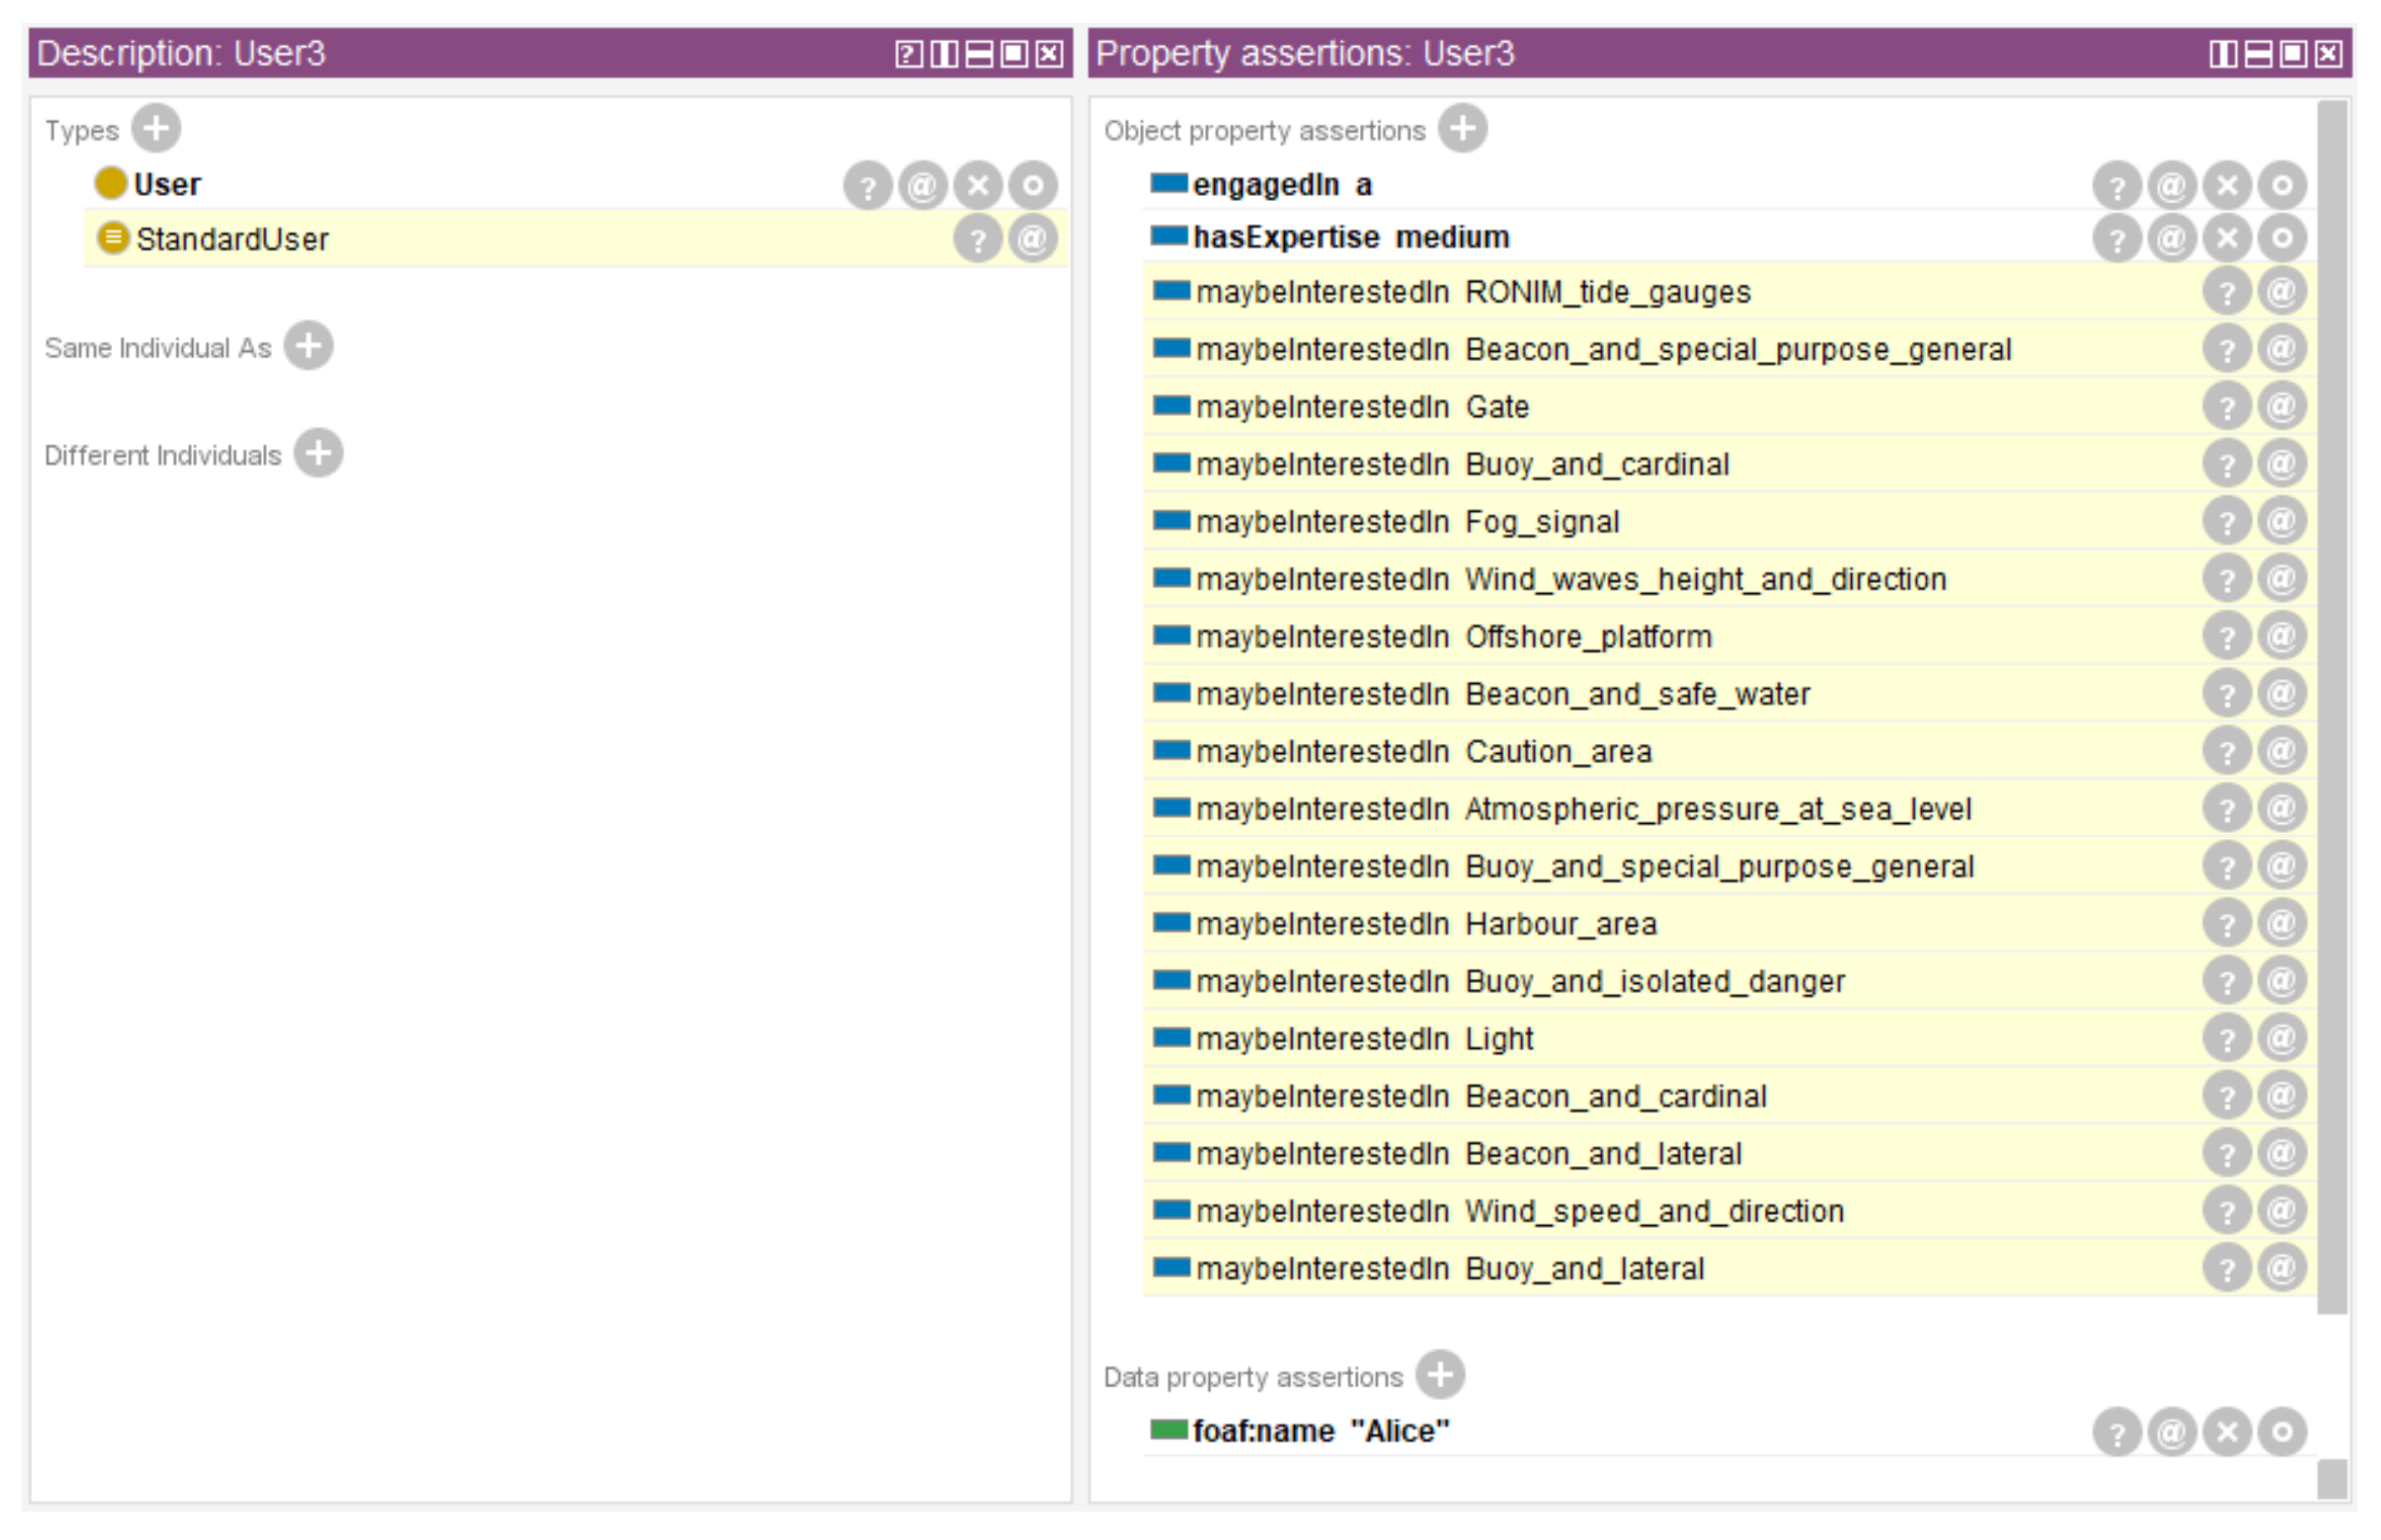Screen dimensions: 2381x1540
Task: Open annotations (@) for StandardUser row
Action: [x=1033, y=239]
